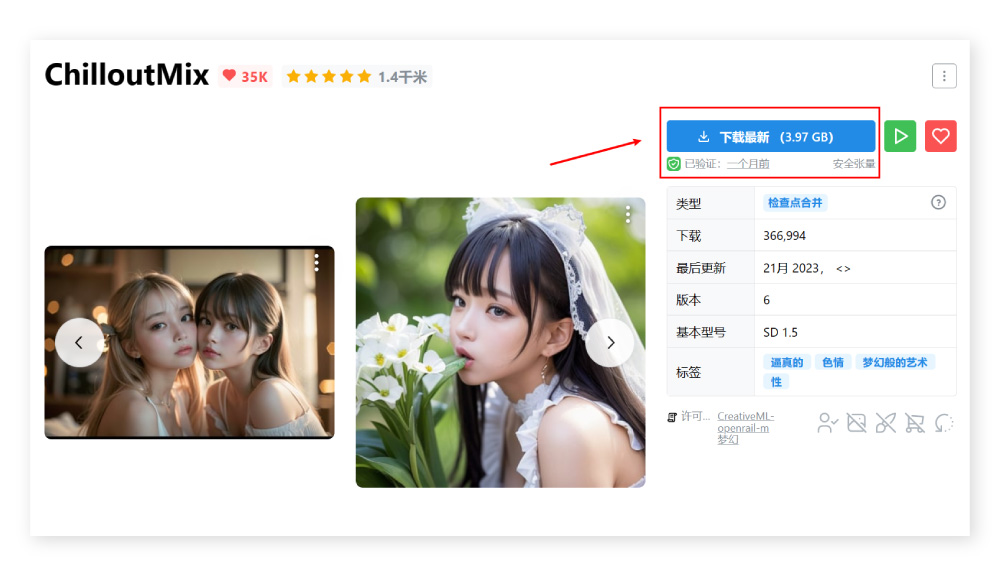Click the help question mark icon by 类型

[938, 202]
